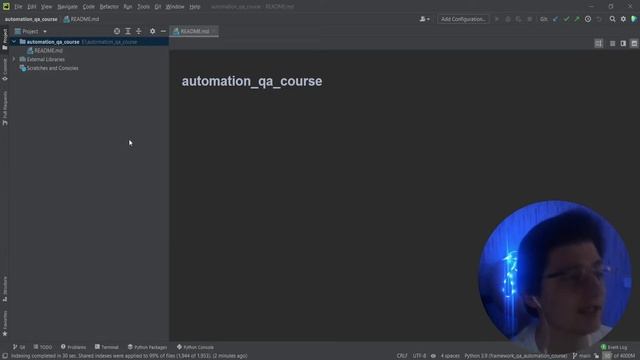Open the TODO tool window

pos(43,347)
